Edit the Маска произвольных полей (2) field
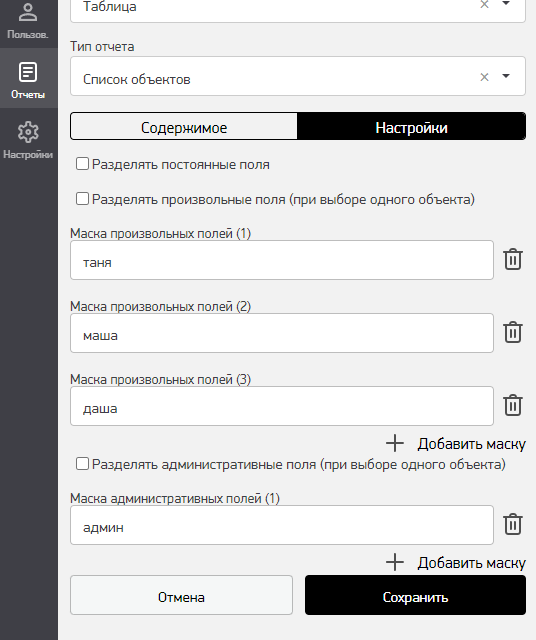Viewport: 536px width, 640px height. [282, 333]
